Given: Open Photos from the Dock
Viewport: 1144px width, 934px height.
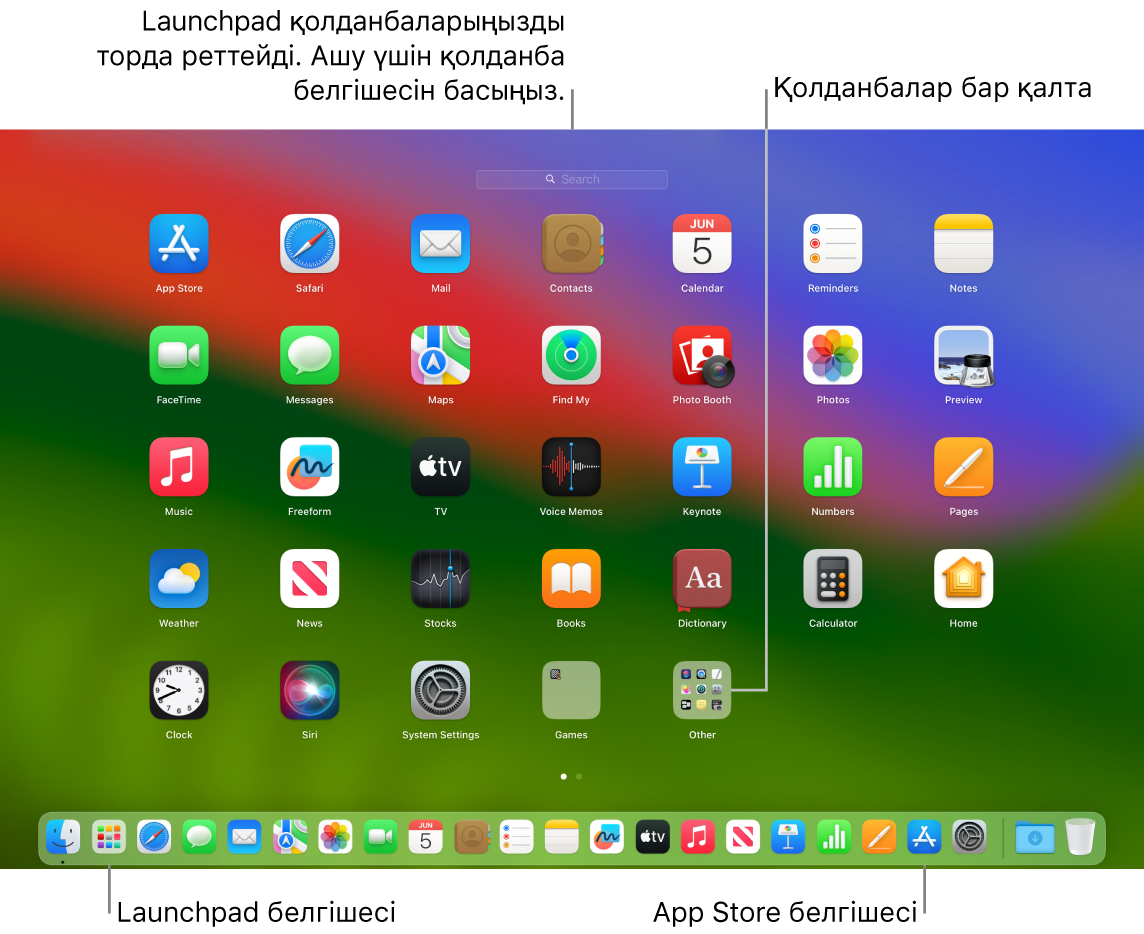Looking at the screenshot, I should coord(335,837).
